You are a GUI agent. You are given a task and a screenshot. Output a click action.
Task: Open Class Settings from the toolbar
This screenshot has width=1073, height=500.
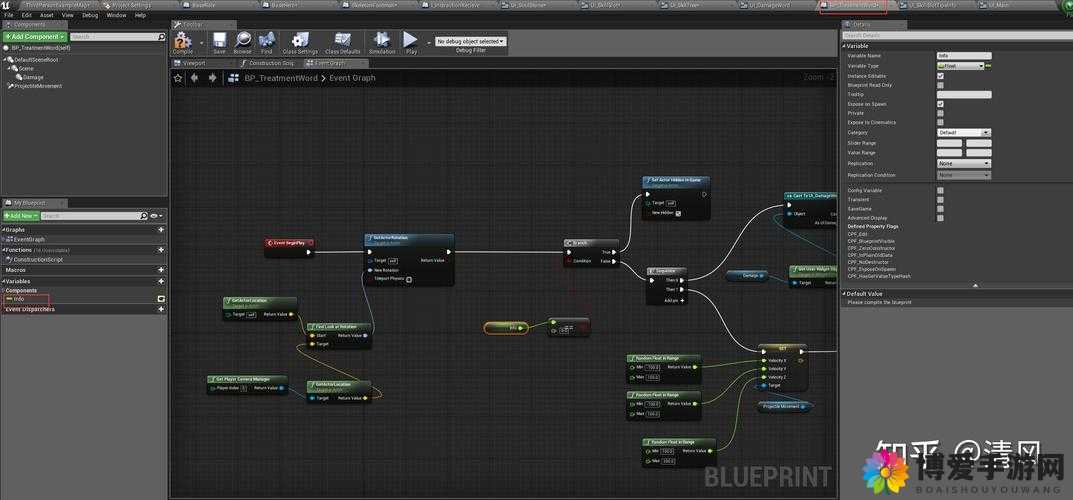(300, 40)
